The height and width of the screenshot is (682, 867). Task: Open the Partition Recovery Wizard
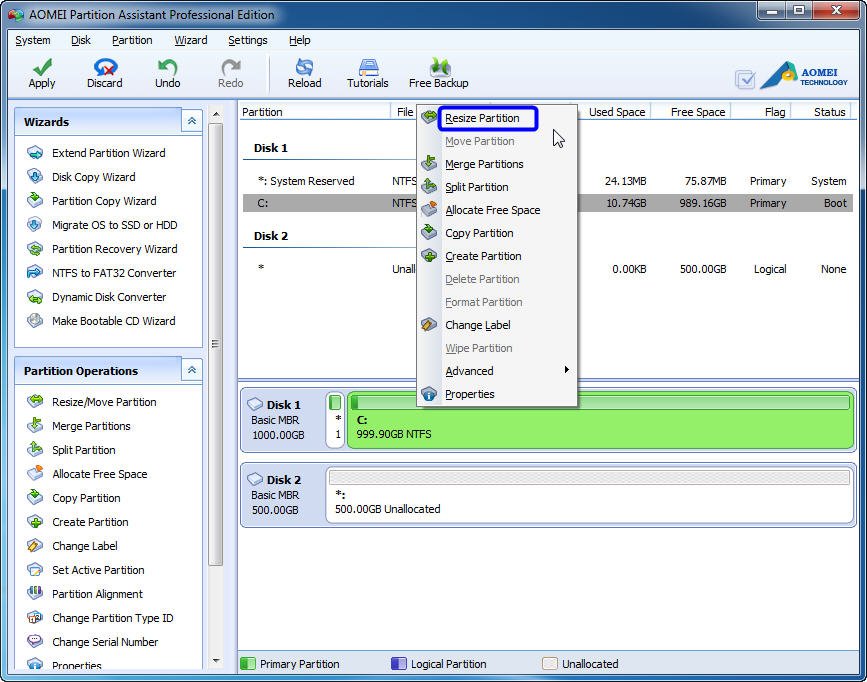click(114, 249)
